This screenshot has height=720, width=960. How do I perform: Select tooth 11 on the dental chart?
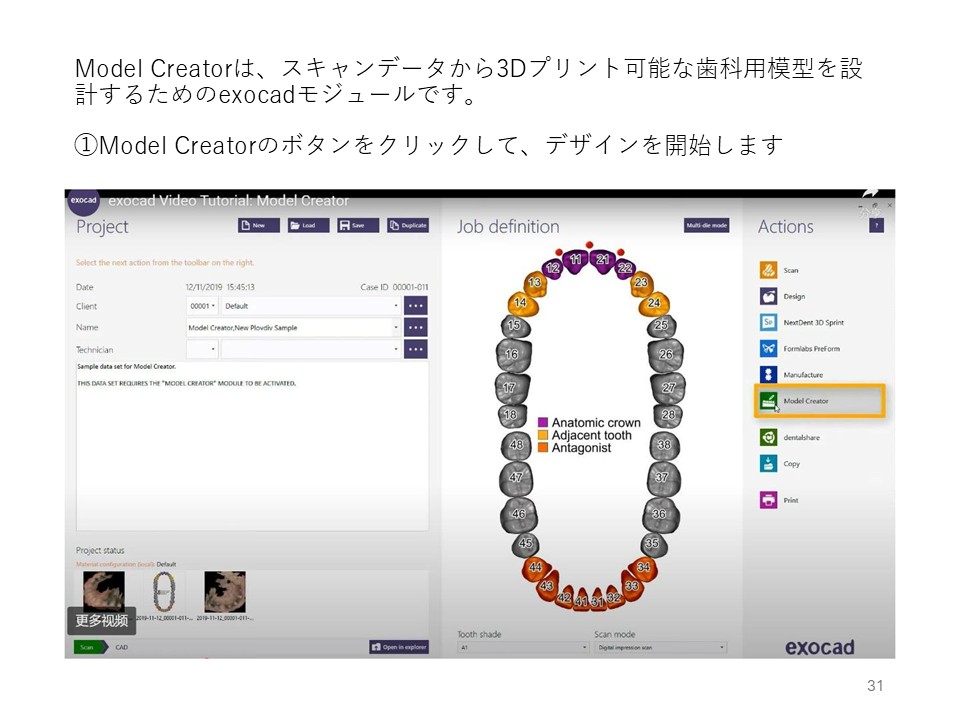point(575,259)
